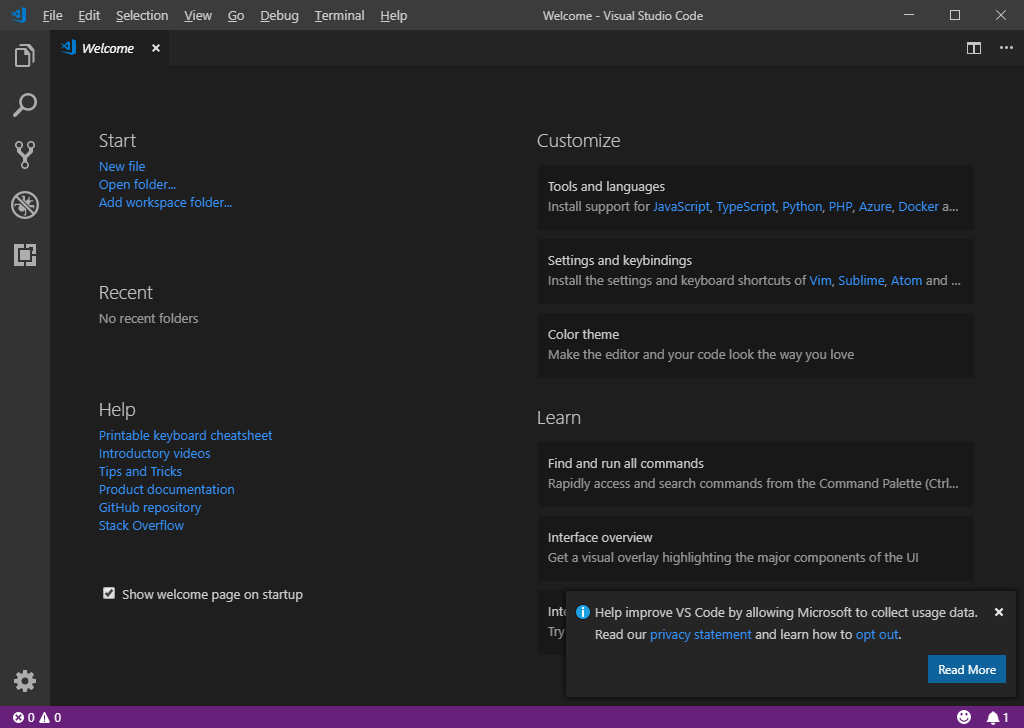1024x728 pixels.
Task: Click the split editor icon
Action: 974,48
